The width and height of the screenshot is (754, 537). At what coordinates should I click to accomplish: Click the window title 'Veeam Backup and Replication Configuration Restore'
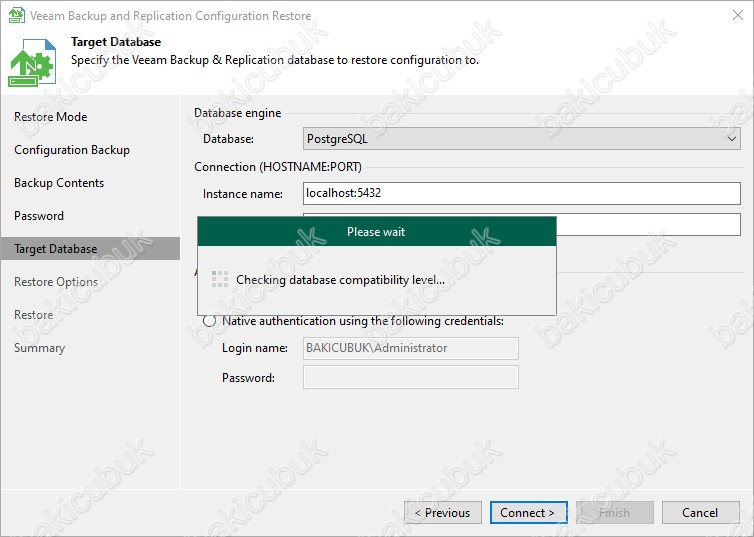pos(171,16)
